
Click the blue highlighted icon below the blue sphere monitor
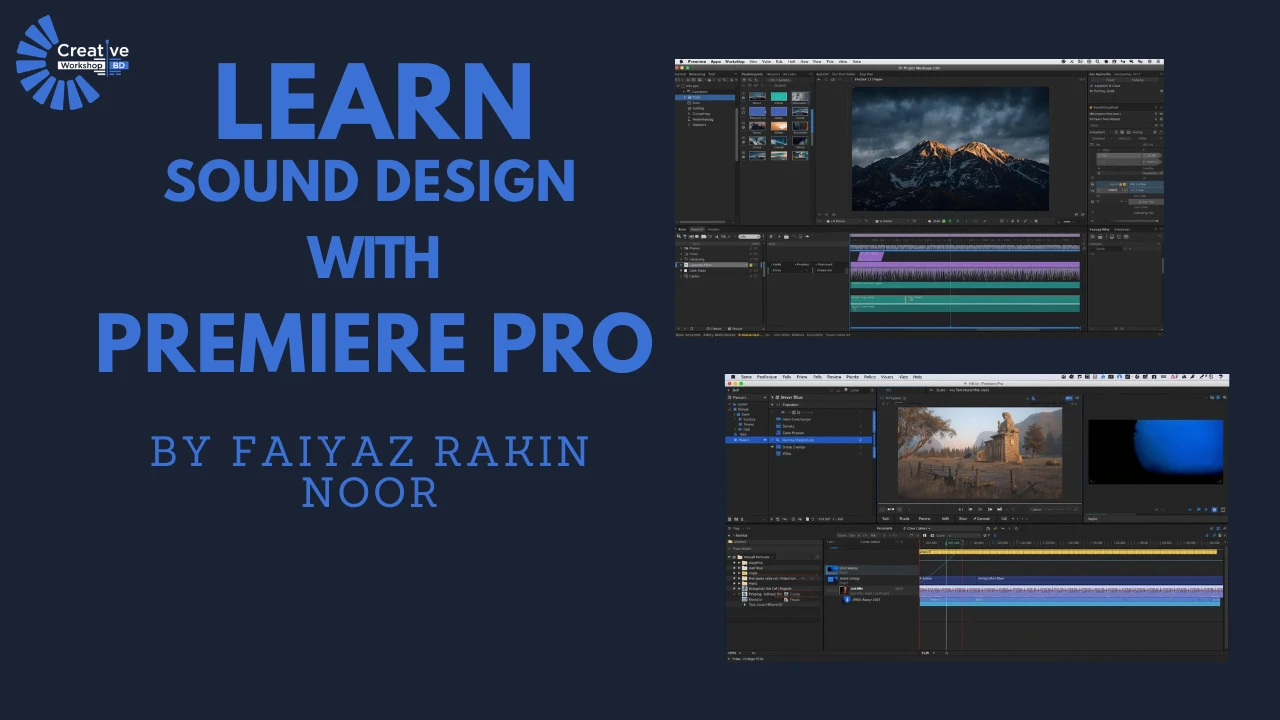[x=1215, y=510]
